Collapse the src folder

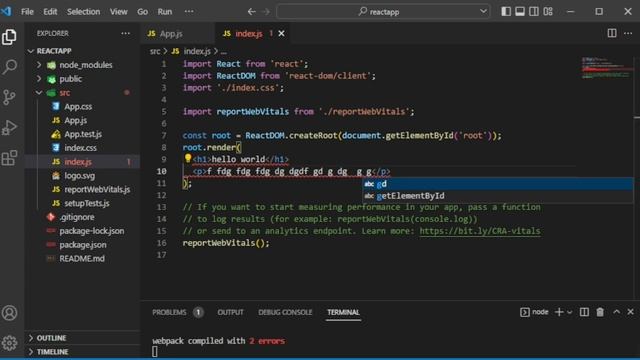39,93
